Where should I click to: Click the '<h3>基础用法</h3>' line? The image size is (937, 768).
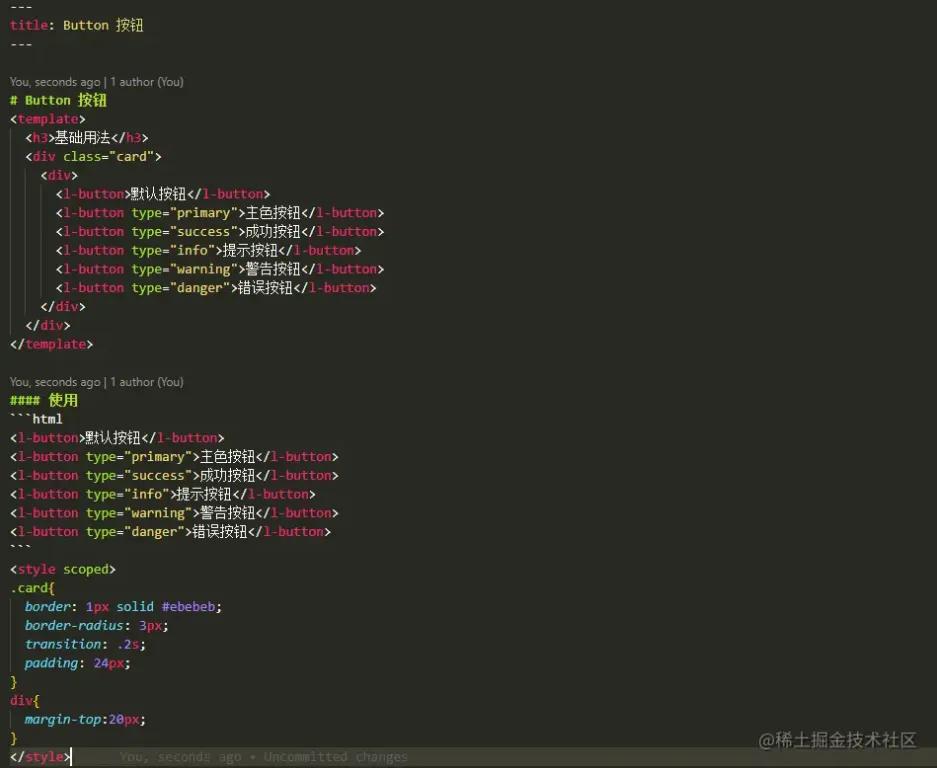click(x=87, y=138)
